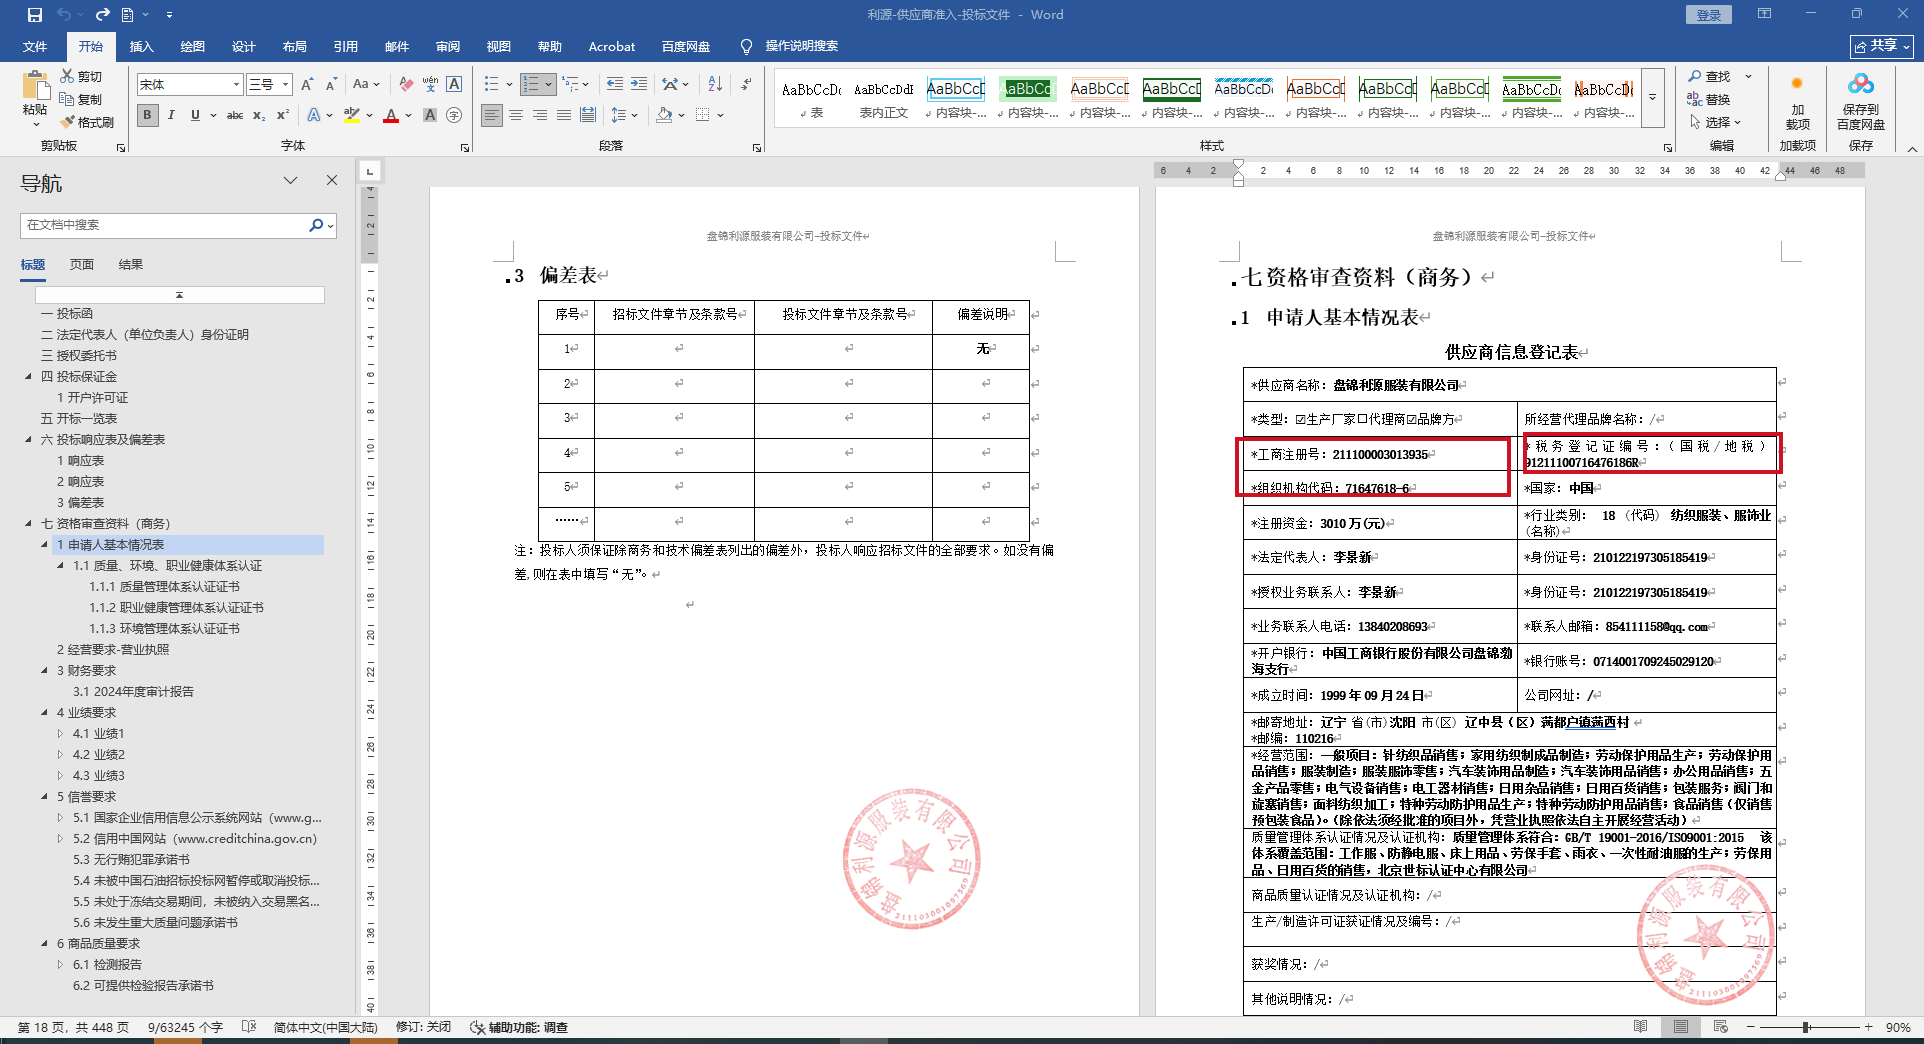Undo the last action
The width and height of the screenshot is (1924, 1044).
64,15
